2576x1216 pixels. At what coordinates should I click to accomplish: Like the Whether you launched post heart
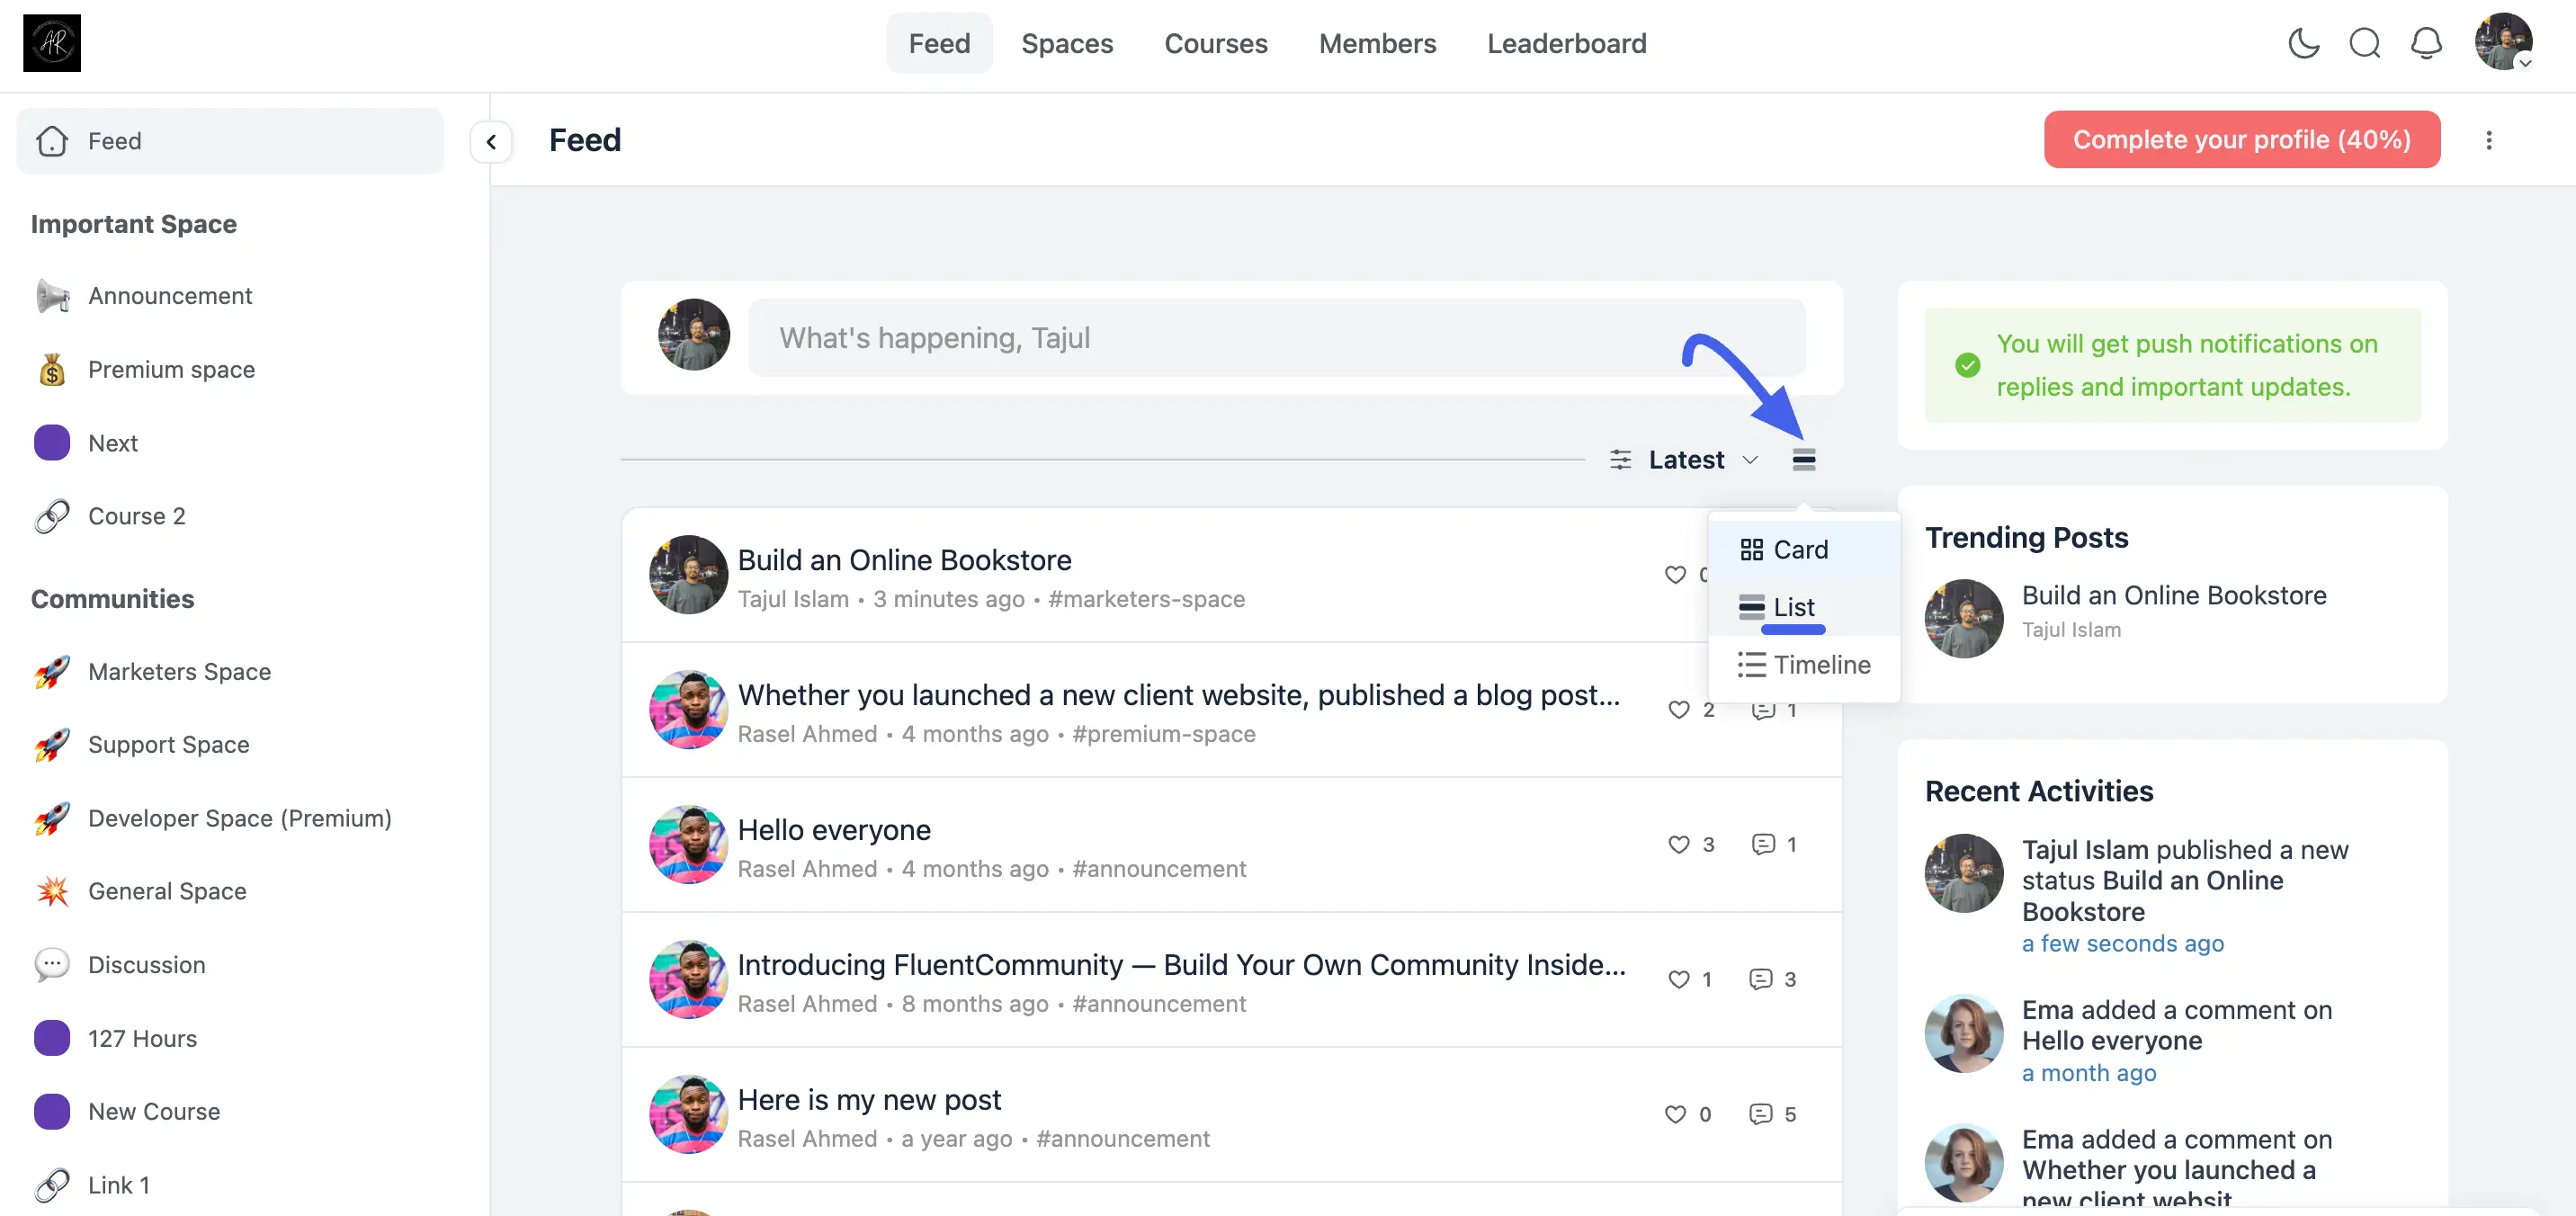[x=1679, y=709]
